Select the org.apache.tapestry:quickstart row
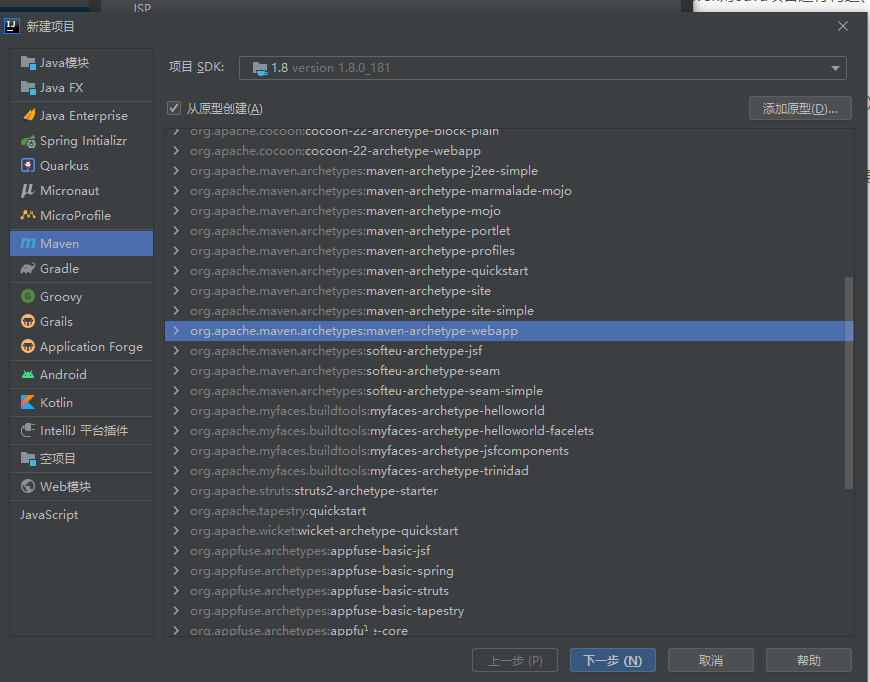This screenshot has width=870, height=682. [509, 511]
